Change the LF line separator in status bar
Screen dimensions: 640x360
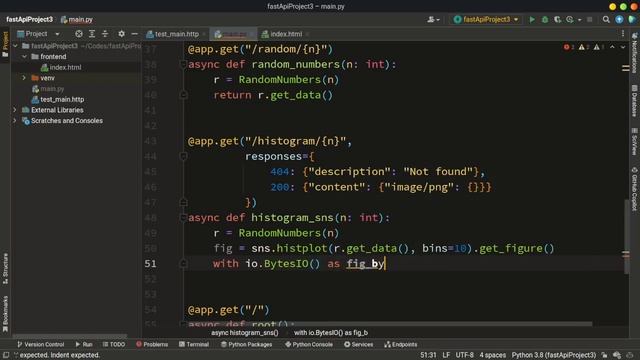(446, 355)
